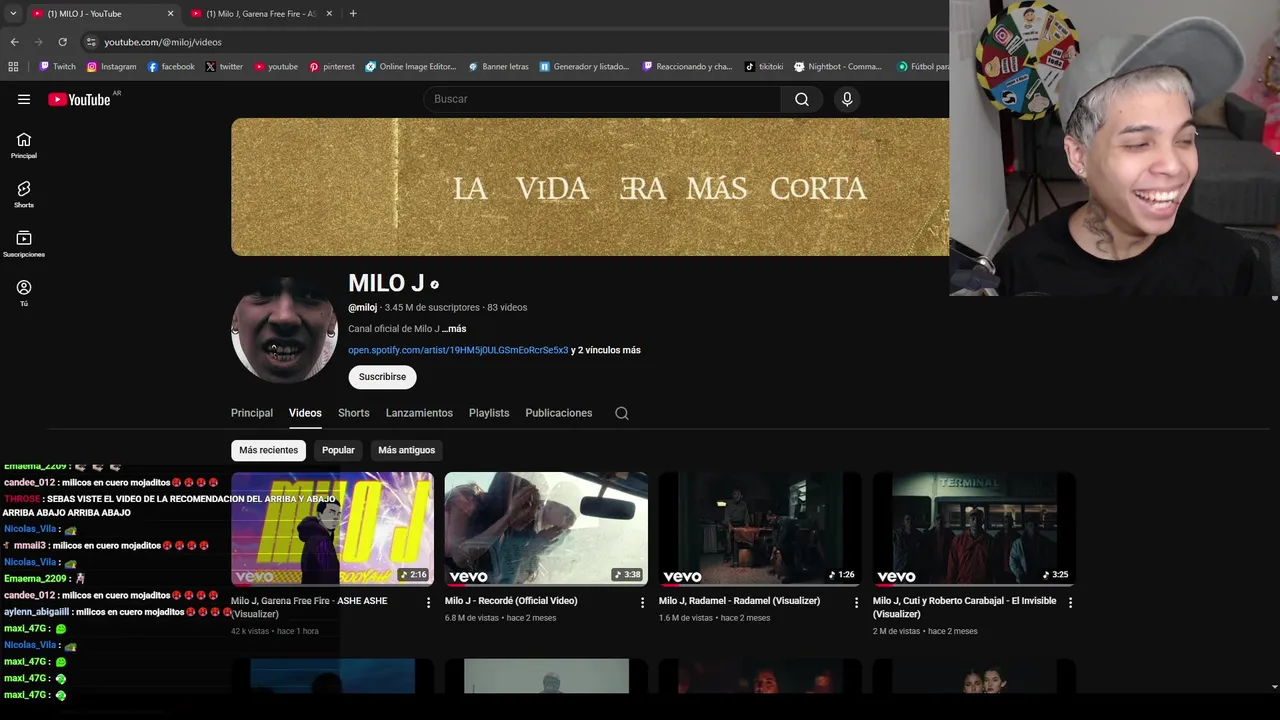Open Generador y listado bookmark
The height and width of the screenshot is (720, 1280).
tap(584, 67)
